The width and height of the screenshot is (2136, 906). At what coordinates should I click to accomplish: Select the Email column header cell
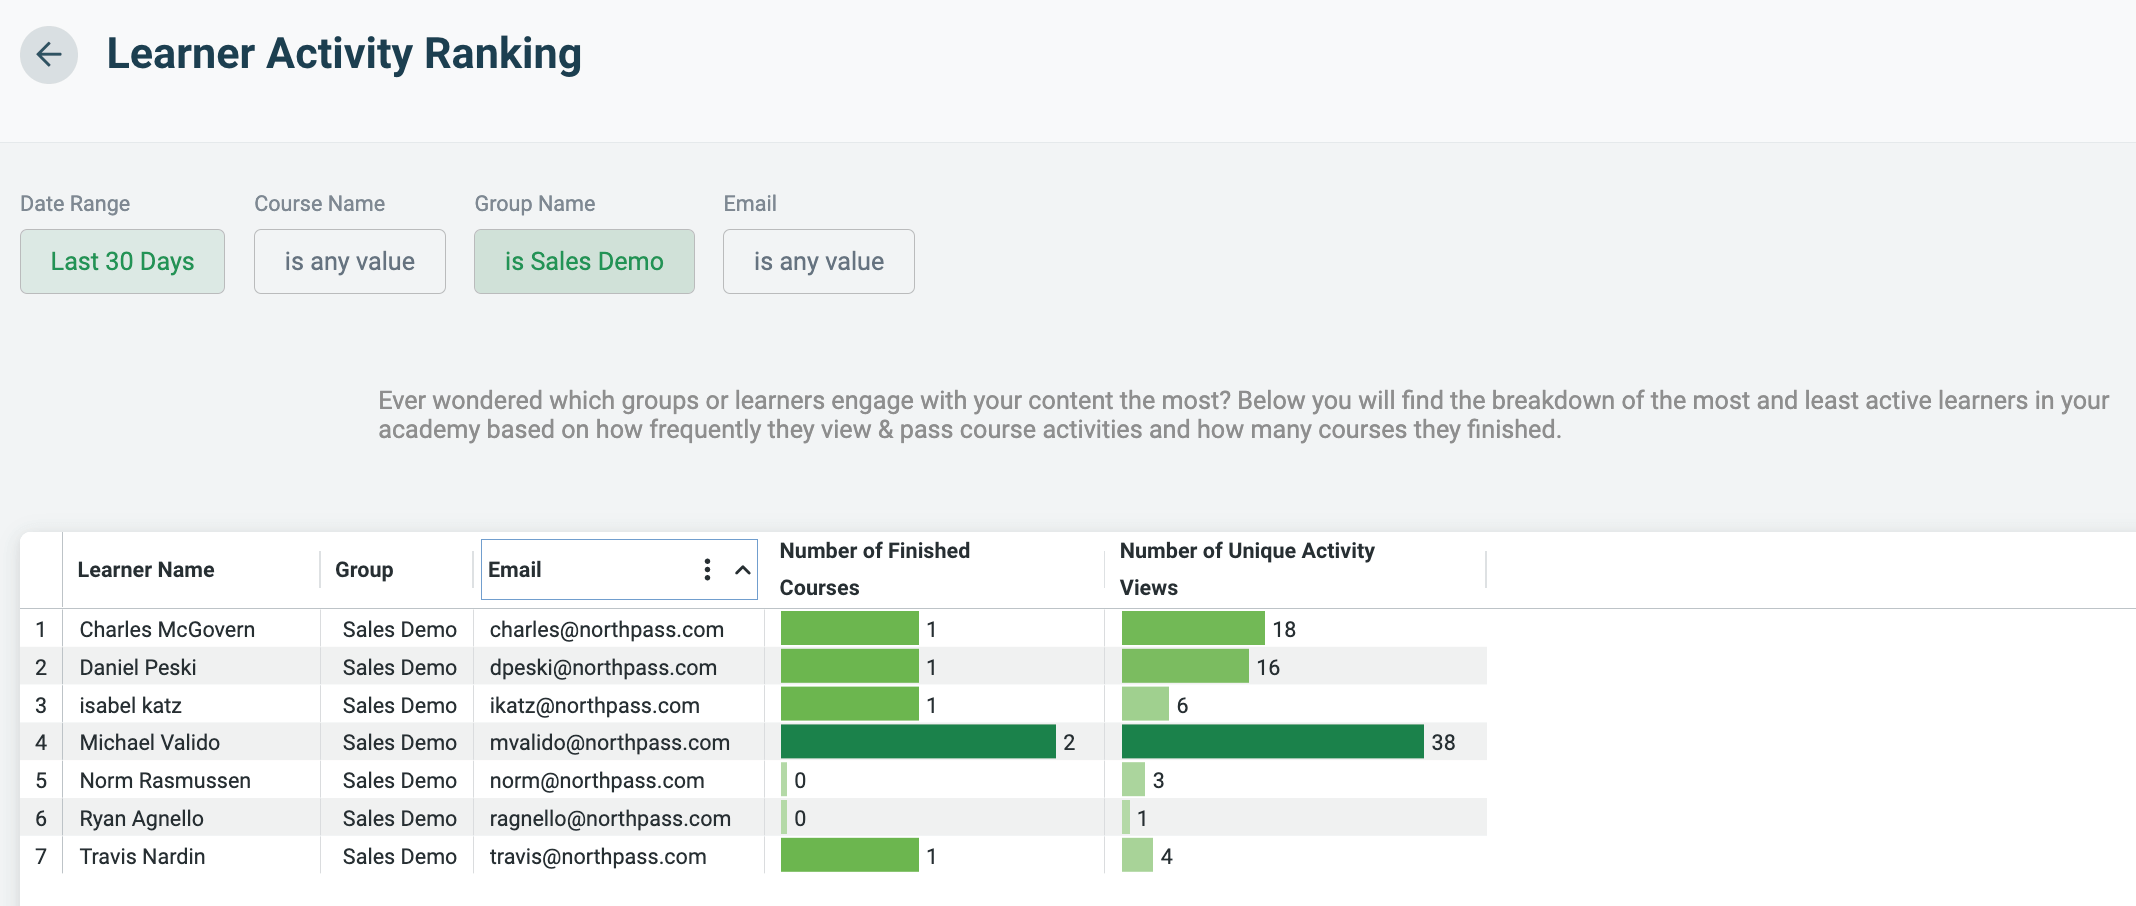pos(560,569)
